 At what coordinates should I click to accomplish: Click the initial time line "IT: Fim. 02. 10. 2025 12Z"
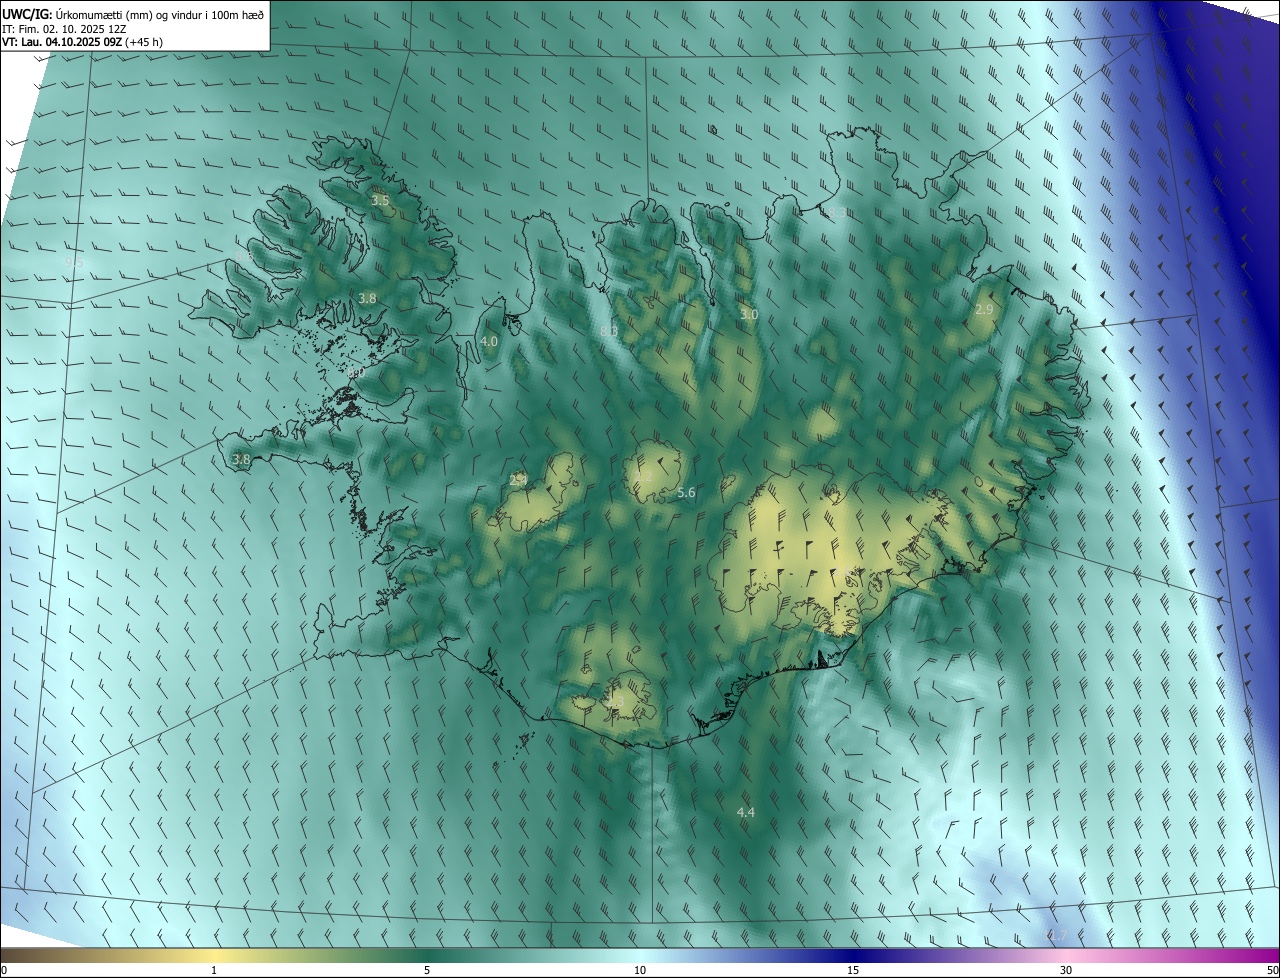pyautogui.click(x=65, y=28)
